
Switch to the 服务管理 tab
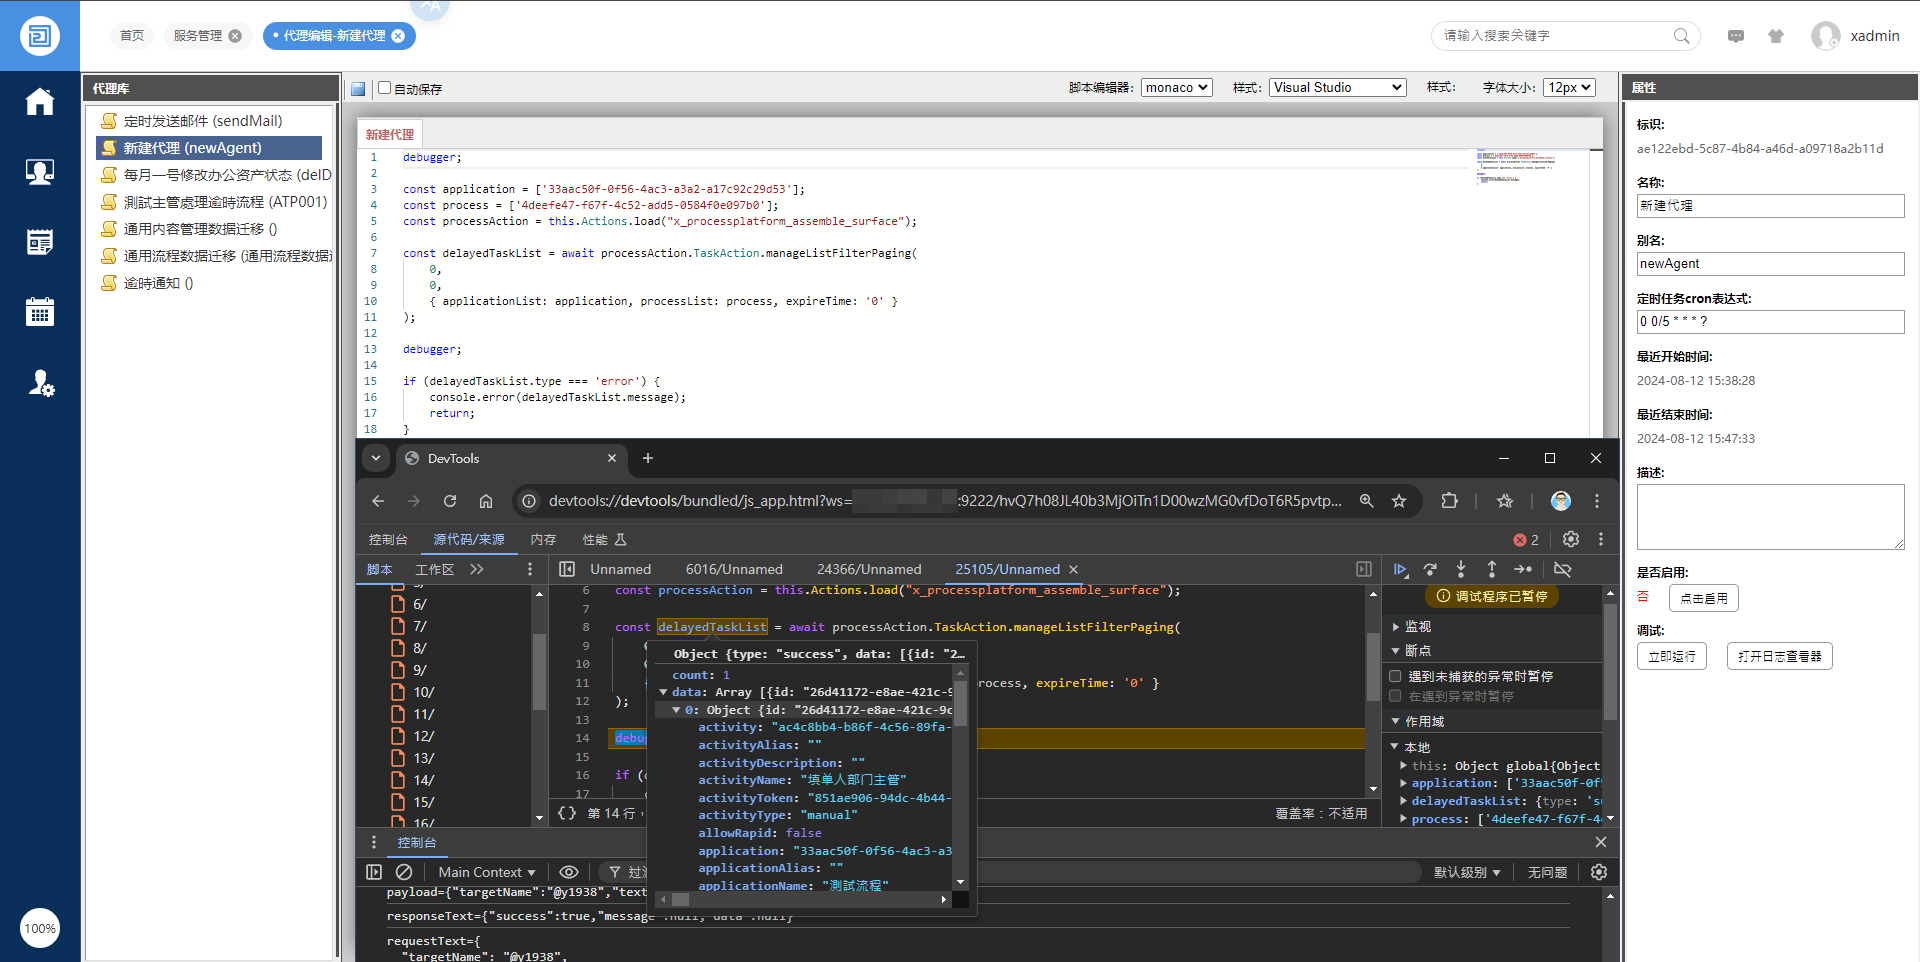pos(198,36)
